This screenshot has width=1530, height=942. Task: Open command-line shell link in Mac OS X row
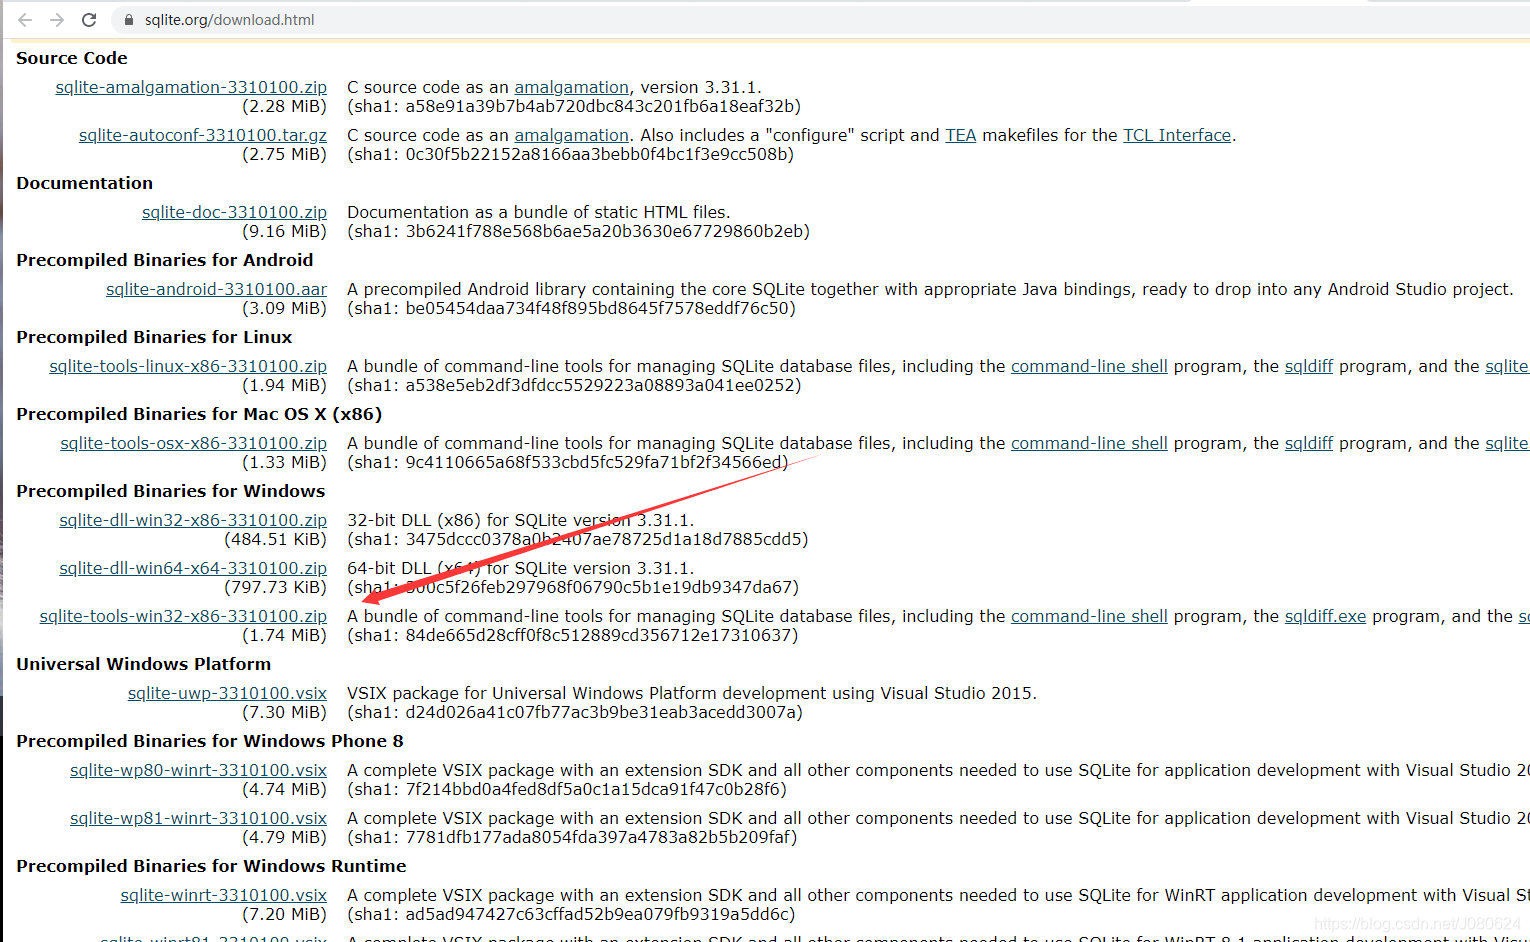coord(1089,443)
